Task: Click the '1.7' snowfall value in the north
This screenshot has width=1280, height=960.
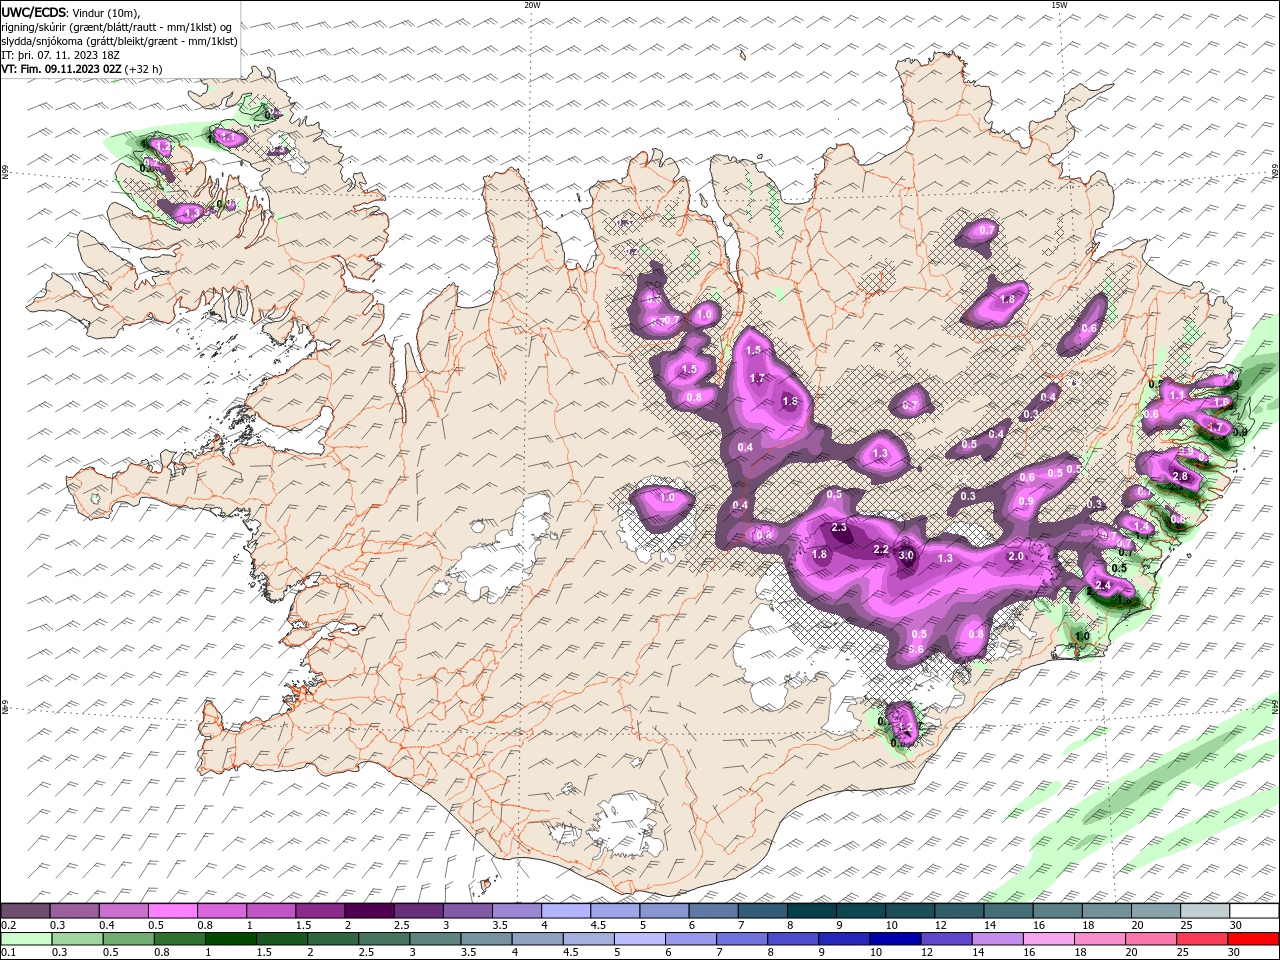Action: 757,378
